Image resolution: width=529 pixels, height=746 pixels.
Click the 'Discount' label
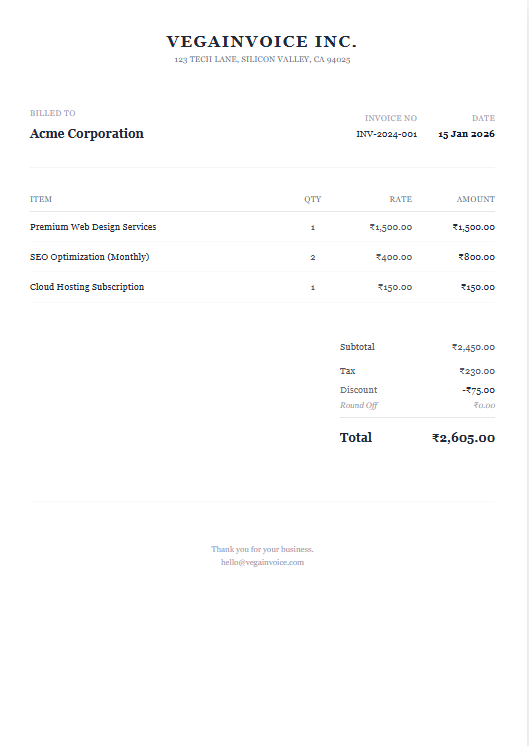pyautogui.click(x=359, y=390)
